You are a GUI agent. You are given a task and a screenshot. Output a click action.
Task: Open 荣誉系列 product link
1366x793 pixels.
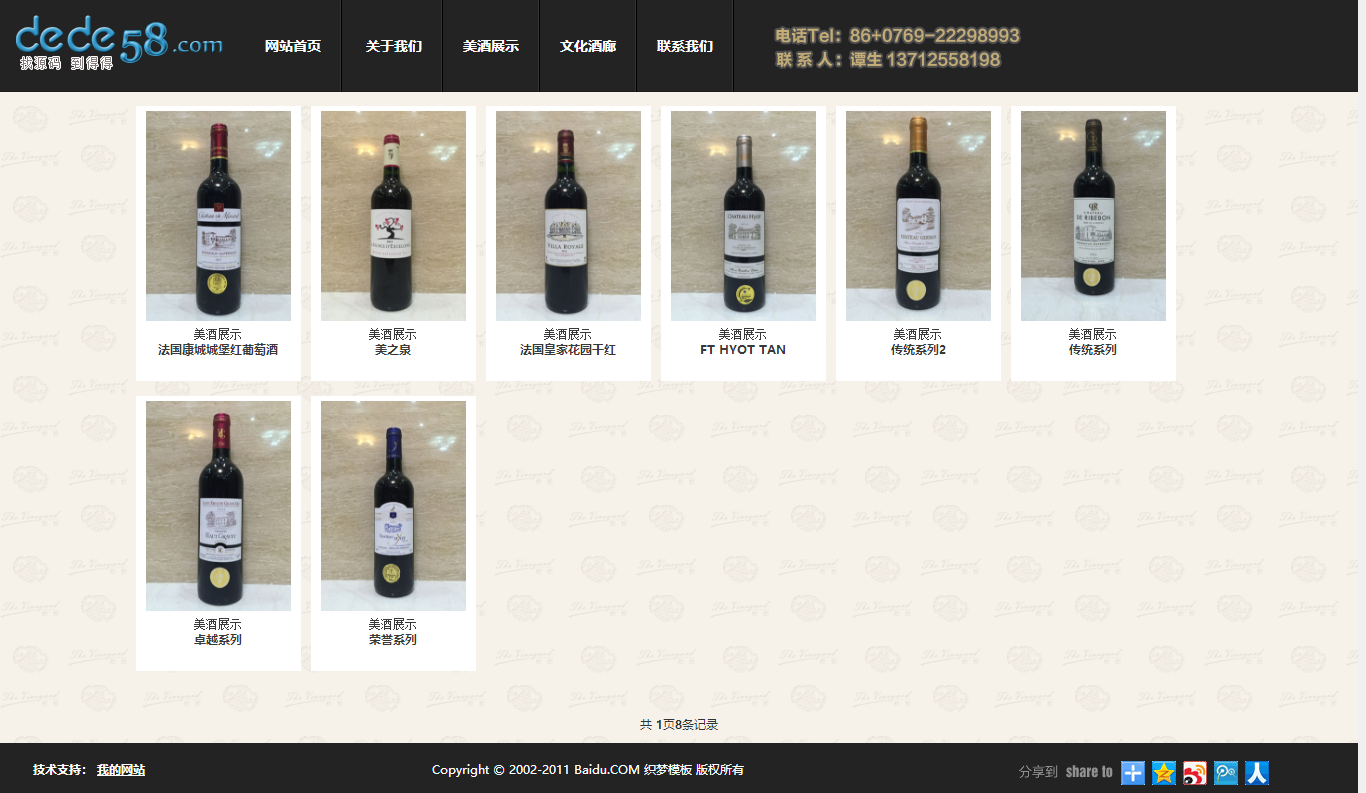pyautogui.click(x=393, y=640)
